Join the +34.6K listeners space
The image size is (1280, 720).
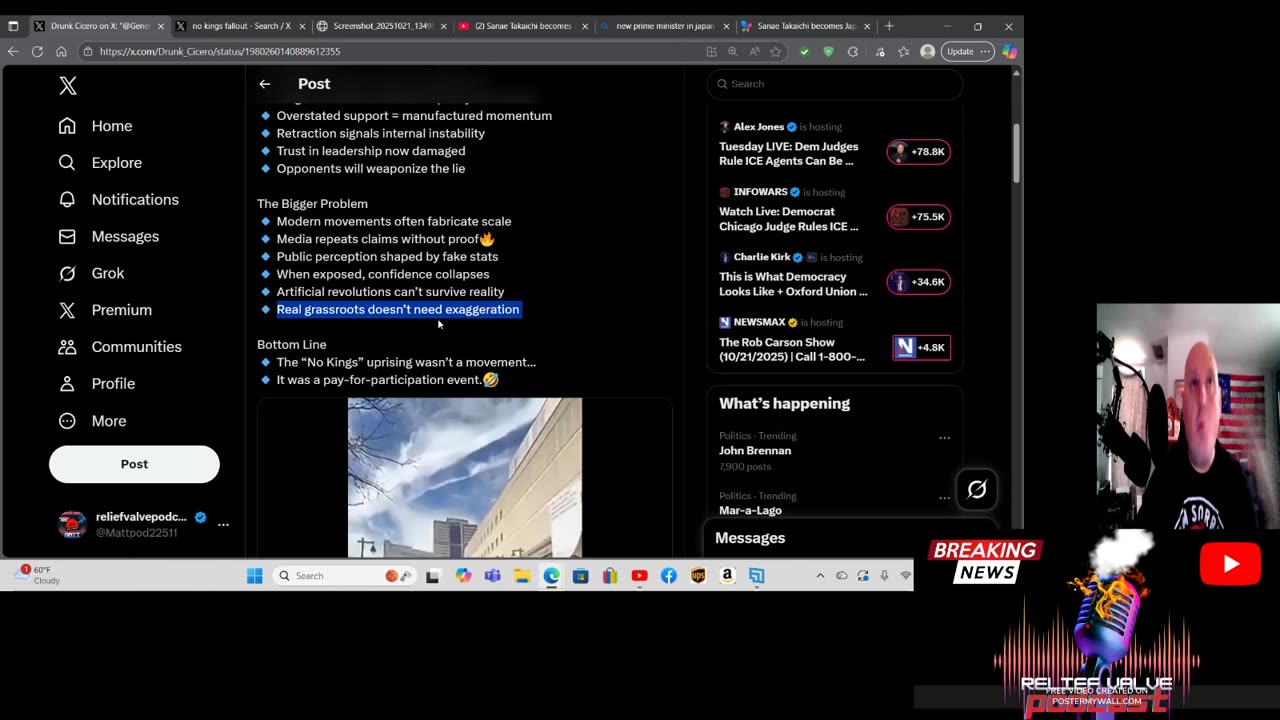pyautogui.click(x=918, y=282)
